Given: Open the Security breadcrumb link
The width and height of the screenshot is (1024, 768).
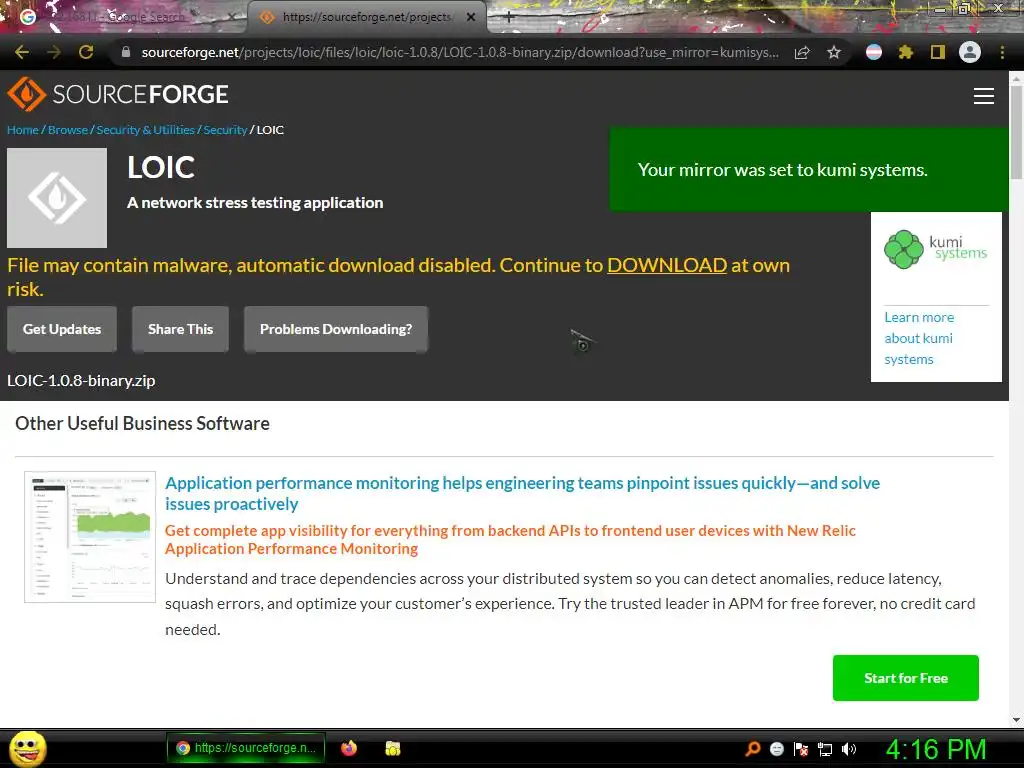Looking at the screenshot, I should tap(225, 130).
